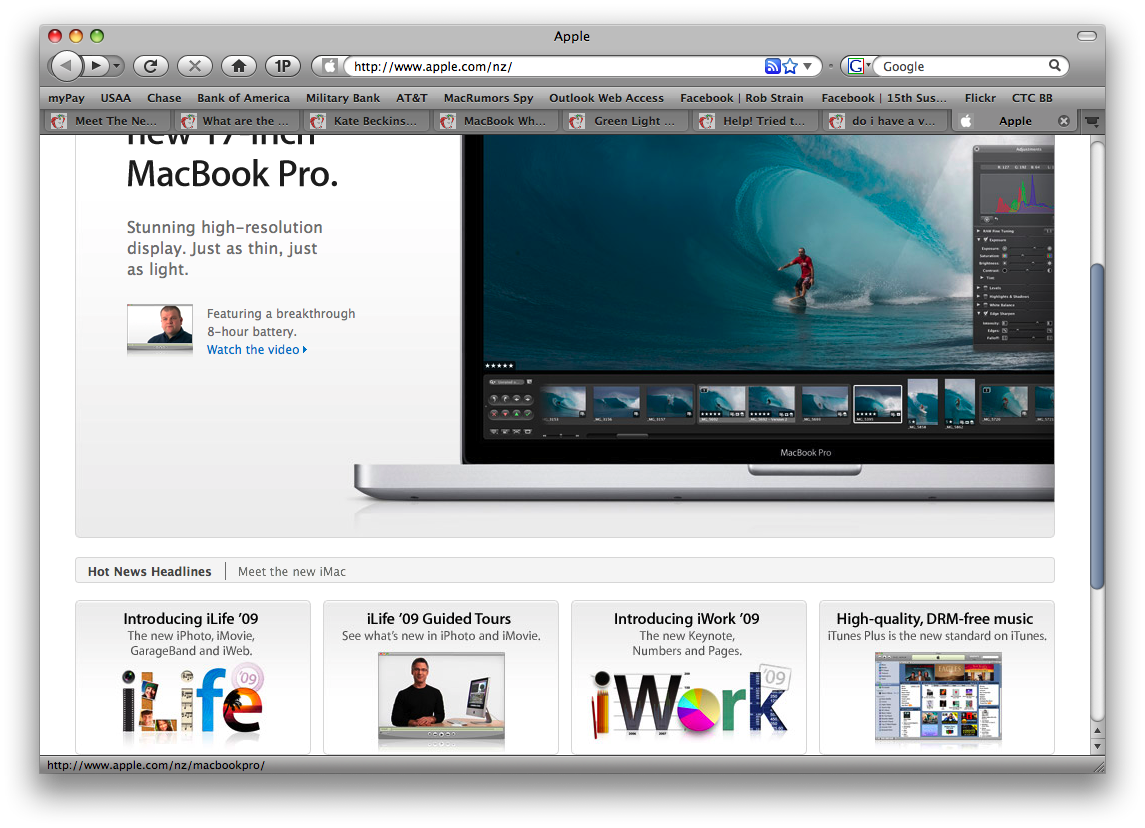Open the Introducing iLife '09 promo heading
The image size is (1145, 828).
(191, 618)
